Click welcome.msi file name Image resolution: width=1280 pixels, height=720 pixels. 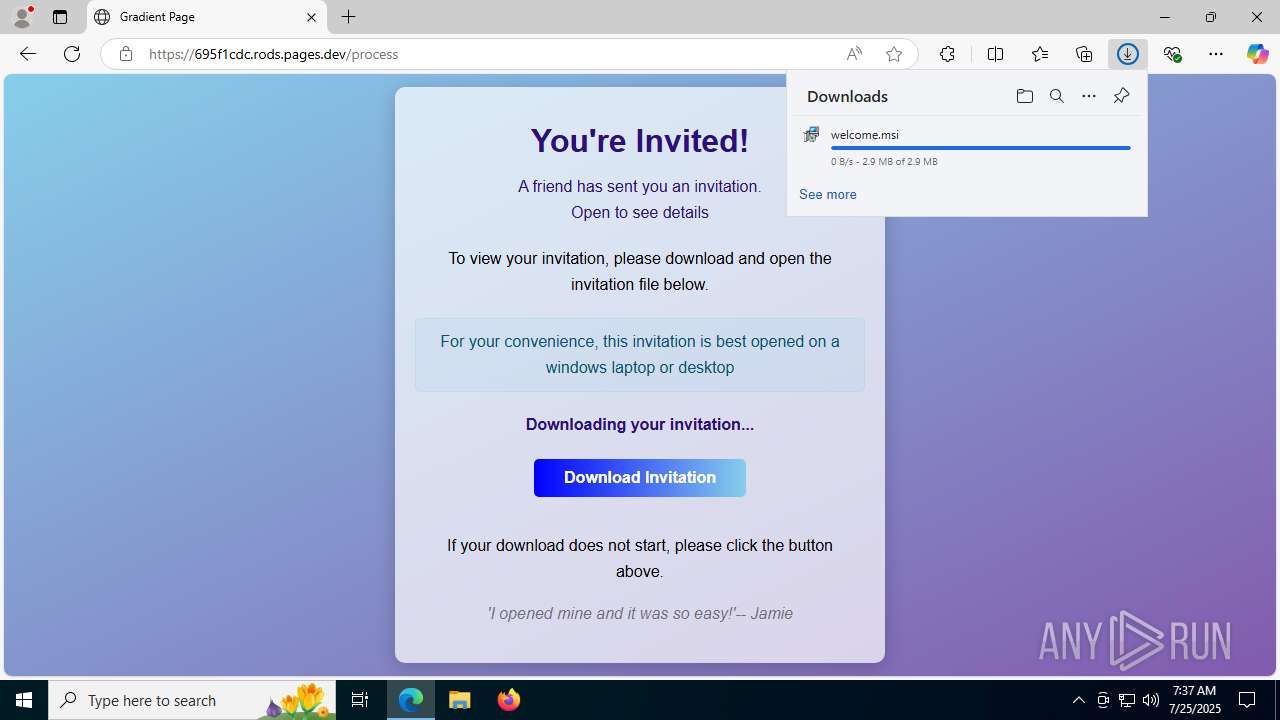(865, 134)
